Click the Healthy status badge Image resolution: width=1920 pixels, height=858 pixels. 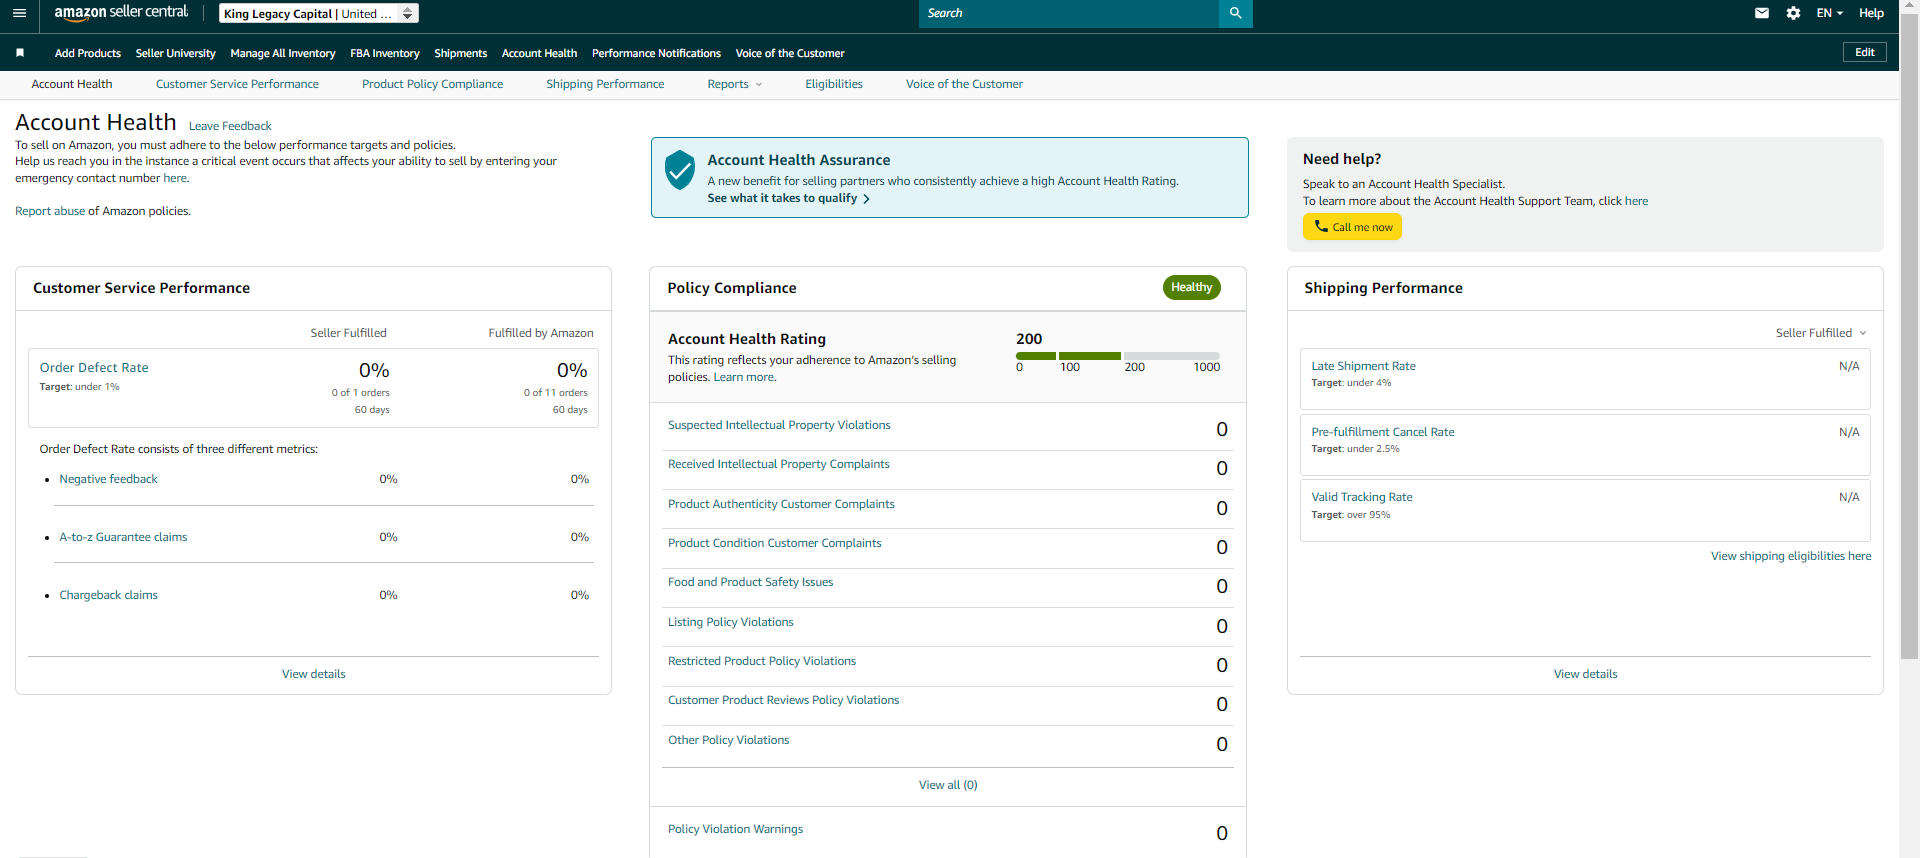pos(1191,287)
